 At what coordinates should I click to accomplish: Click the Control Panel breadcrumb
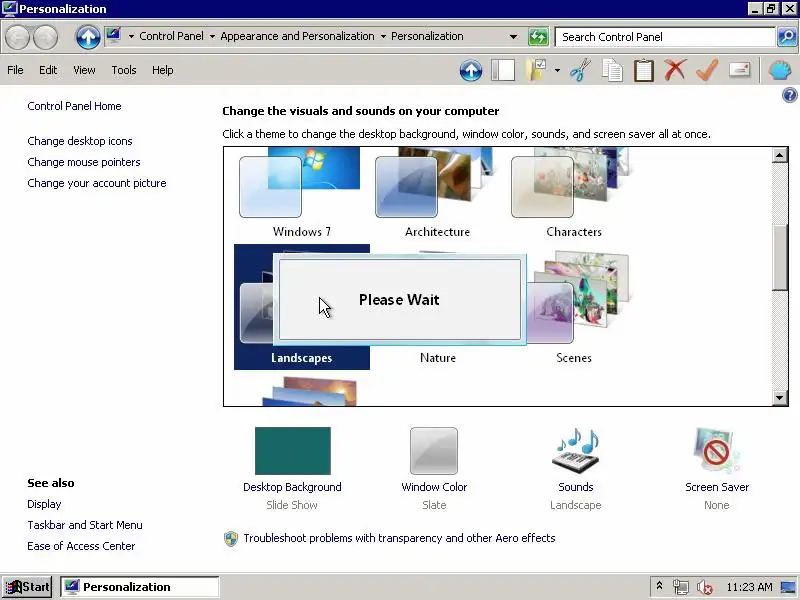171,36
